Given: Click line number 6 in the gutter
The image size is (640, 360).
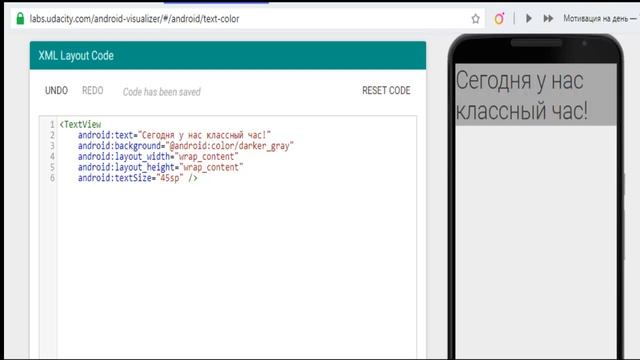Looking at the screenshot, I should click(x=52, y=178).
